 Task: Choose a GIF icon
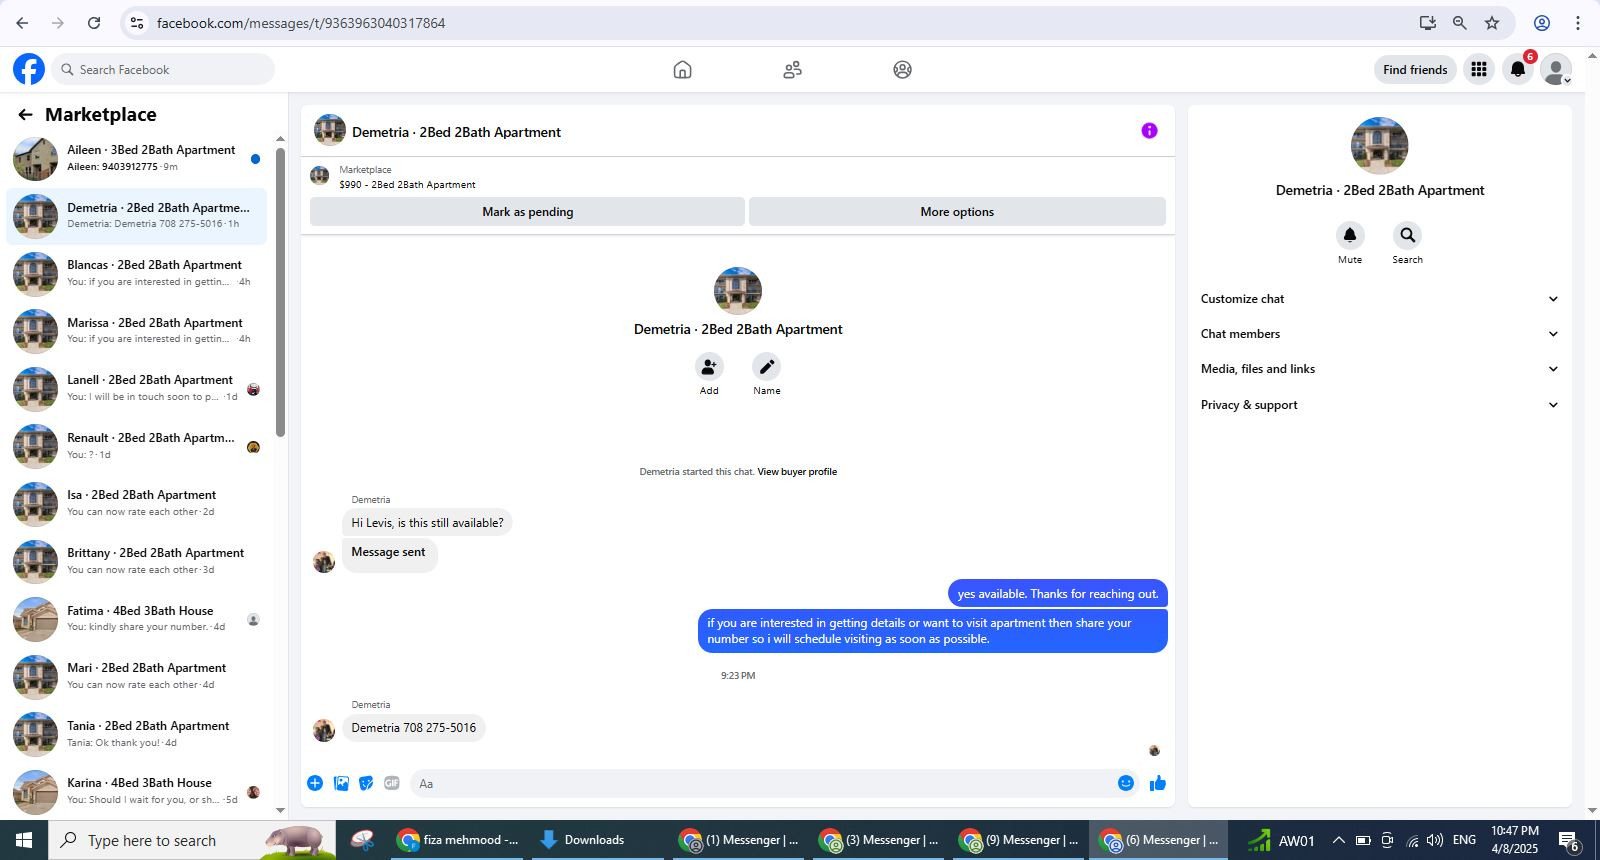pyautogui.click(x=392, y=783)
